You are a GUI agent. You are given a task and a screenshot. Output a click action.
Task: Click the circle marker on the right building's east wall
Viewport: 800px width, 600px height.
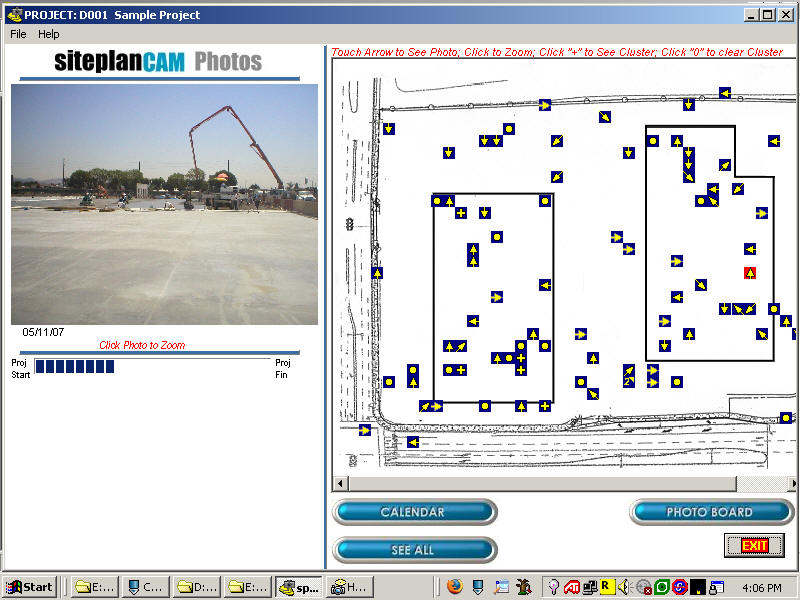[x=774, y=309]
